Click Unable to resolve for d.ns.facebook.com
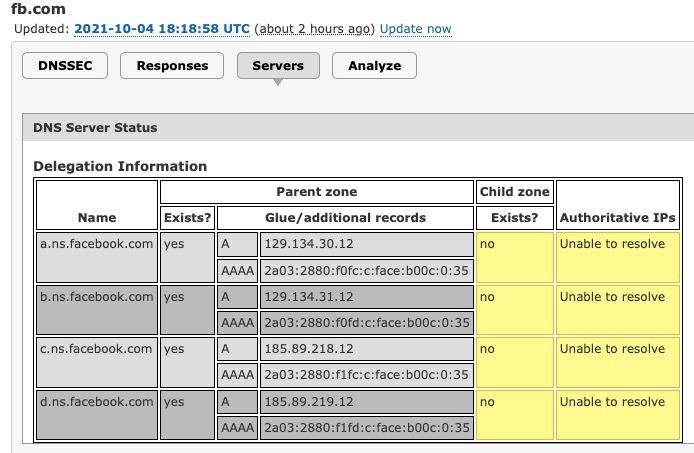This screenshot has height=453, width=694. tap(618, 415)
